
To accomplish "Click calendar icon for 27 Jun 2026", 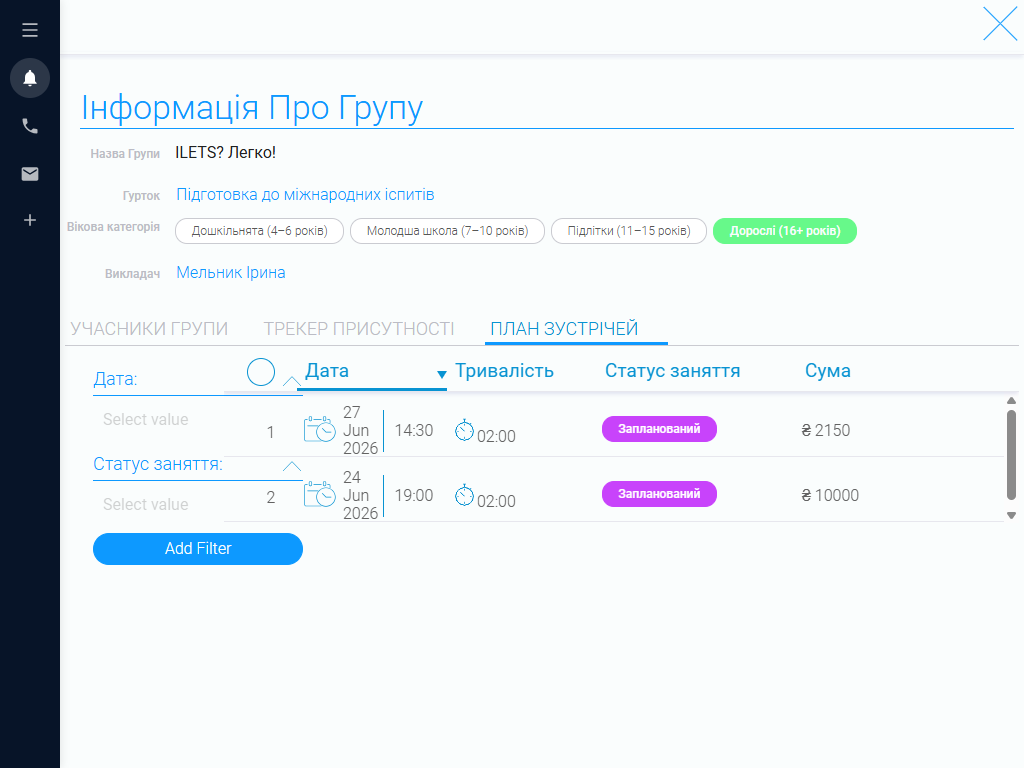I will pyautogui.click(x=319, y=430).
